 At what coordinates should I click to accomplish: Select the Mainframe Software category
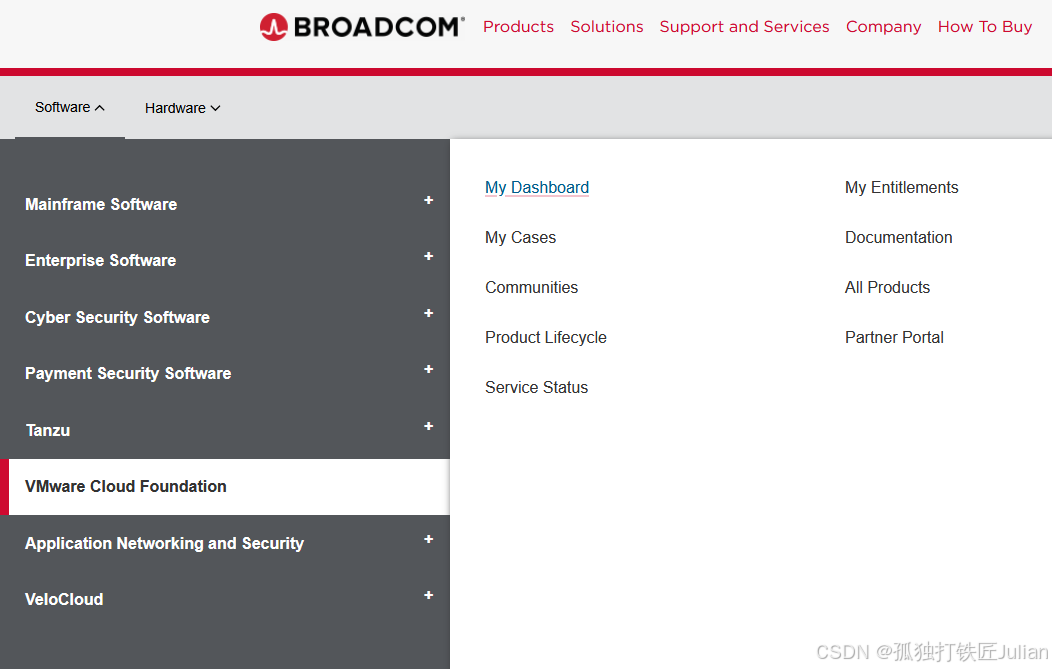(x=101, y=204)
